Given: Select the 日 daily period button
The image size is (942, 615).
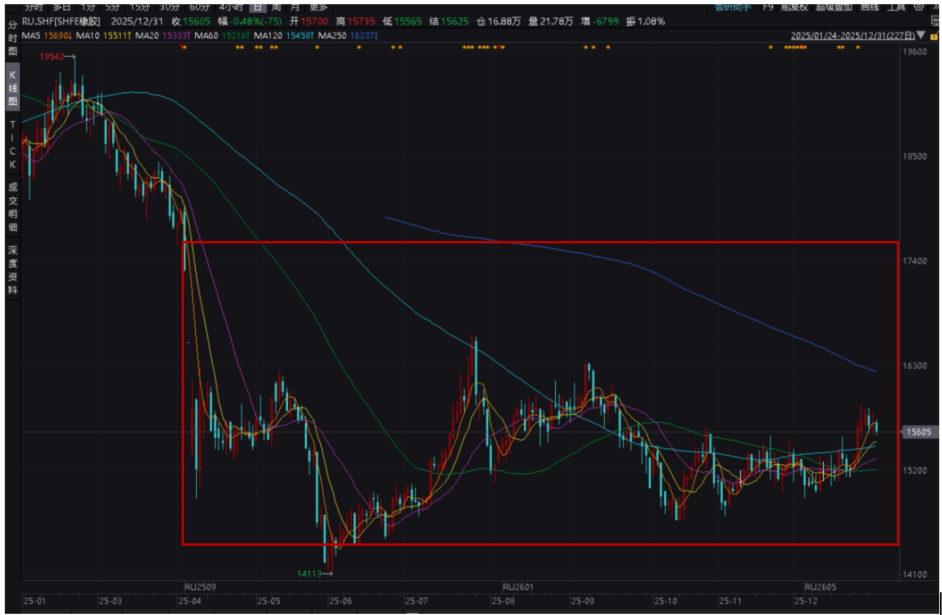Looking at the screenshot, I should [x=258, y=6].
